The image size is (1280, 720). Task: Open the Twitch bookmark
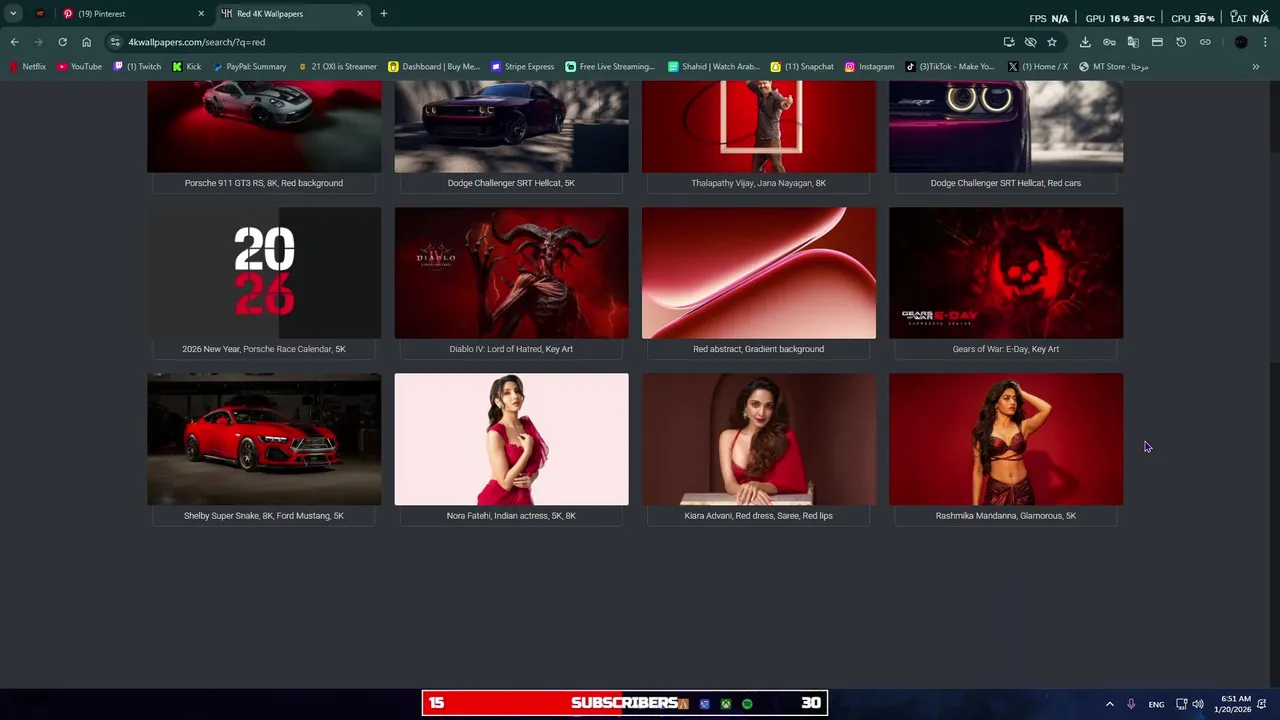coord(137,67)
